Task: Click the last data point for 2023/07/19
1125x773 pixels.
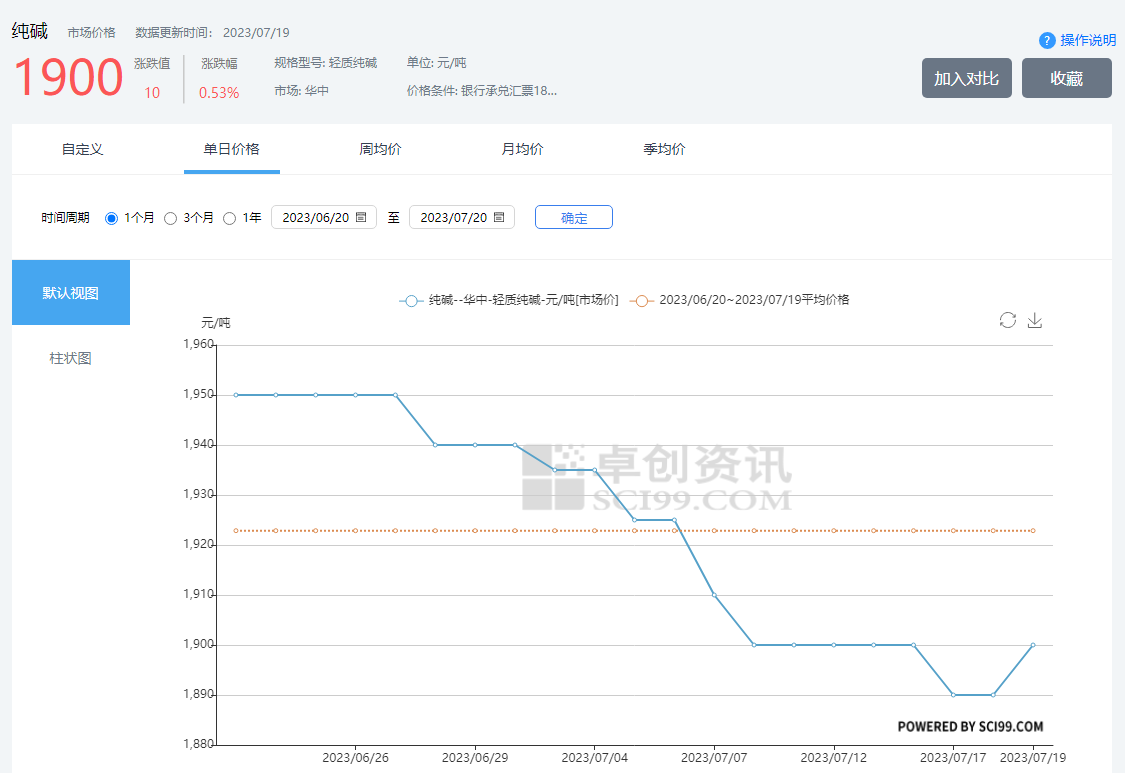Action: point(1032,645)
